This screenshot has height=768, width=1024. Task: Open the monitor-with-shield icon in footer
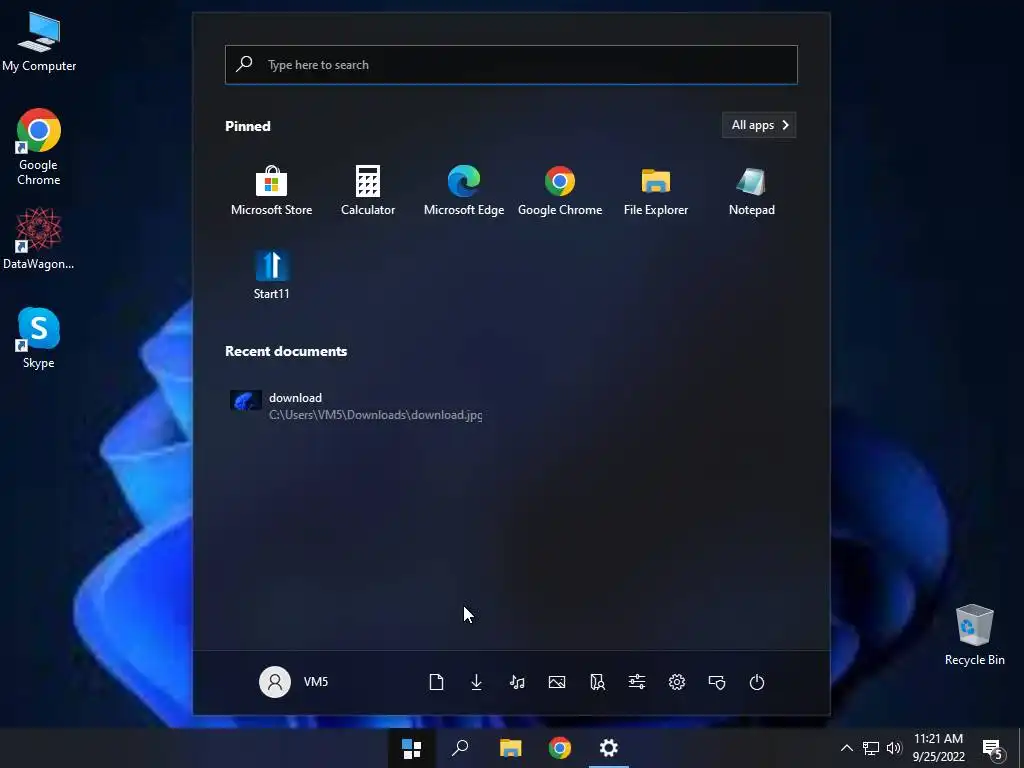tap(717, 682)
